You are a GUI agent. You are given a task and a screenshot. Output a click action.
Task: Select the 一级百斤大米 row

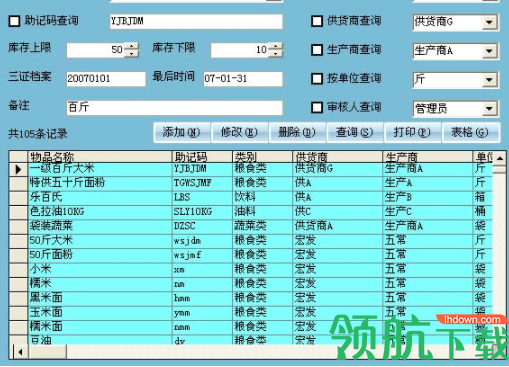(251, 169)
